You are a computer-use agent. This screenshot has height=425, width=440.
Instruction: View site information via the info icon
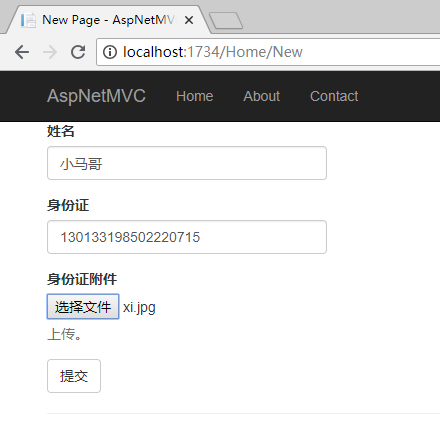tap(110, 52)
